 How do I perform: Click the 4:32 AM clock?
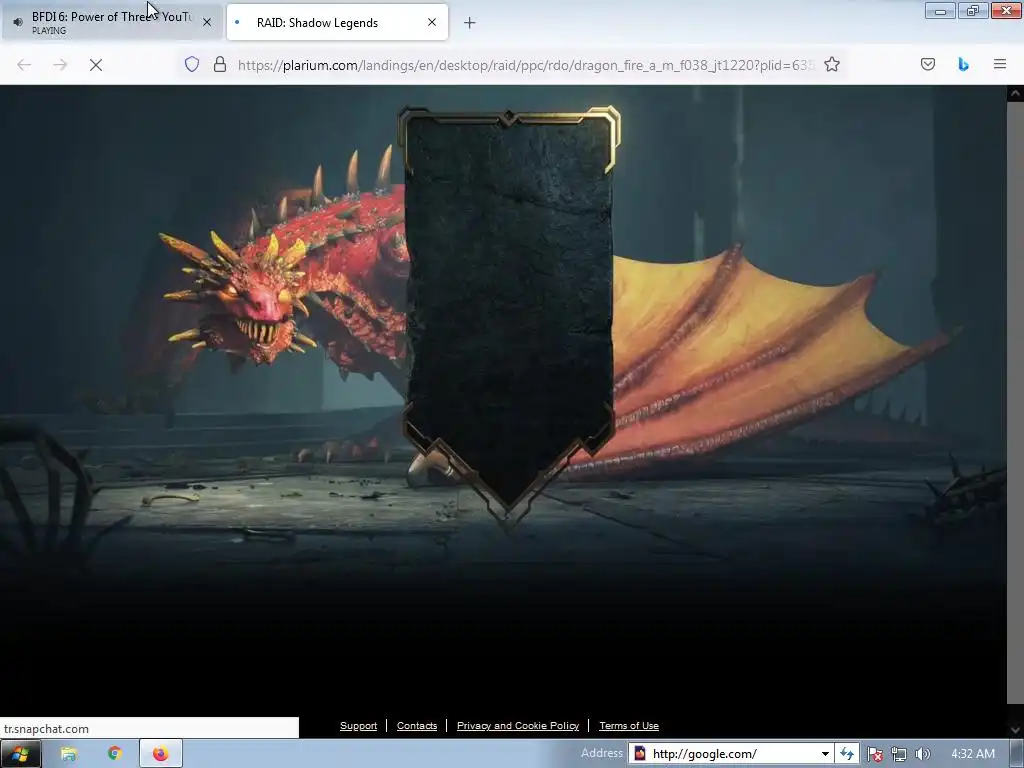[973, 754]
